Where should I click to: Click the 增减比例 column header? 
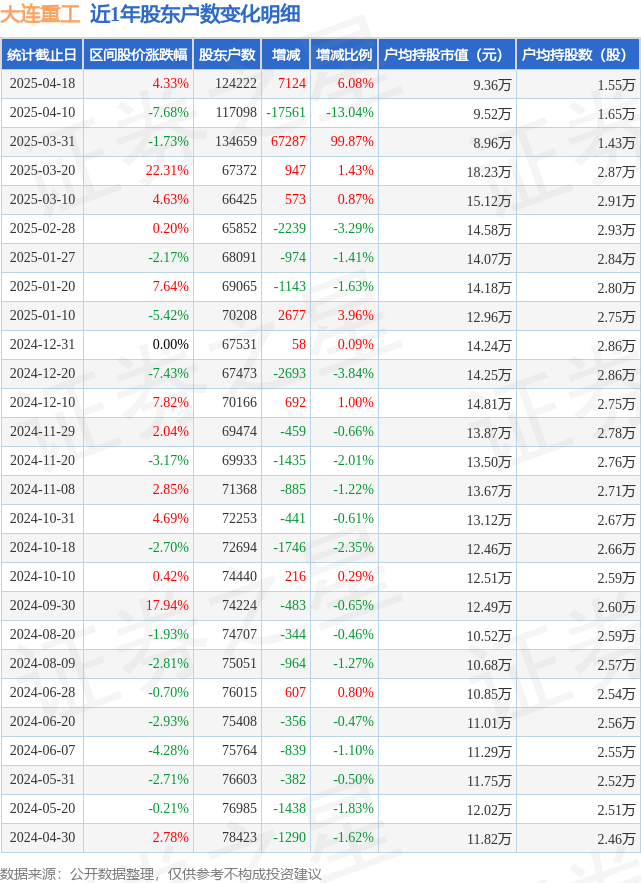[343, 55]
